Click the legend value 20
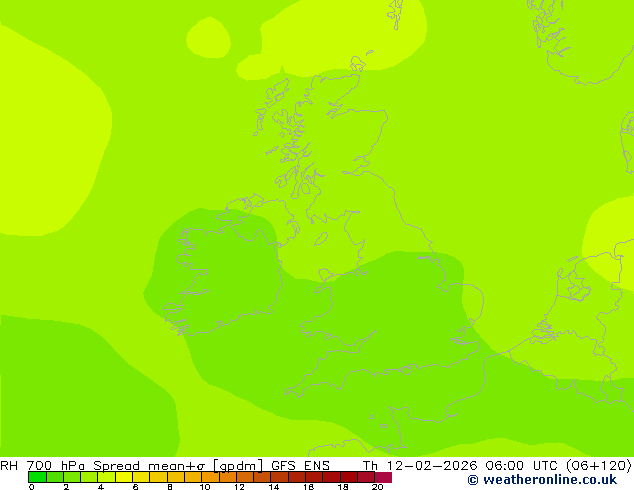The width and height of the screenshot is (634, 490). tap(378, 487)
